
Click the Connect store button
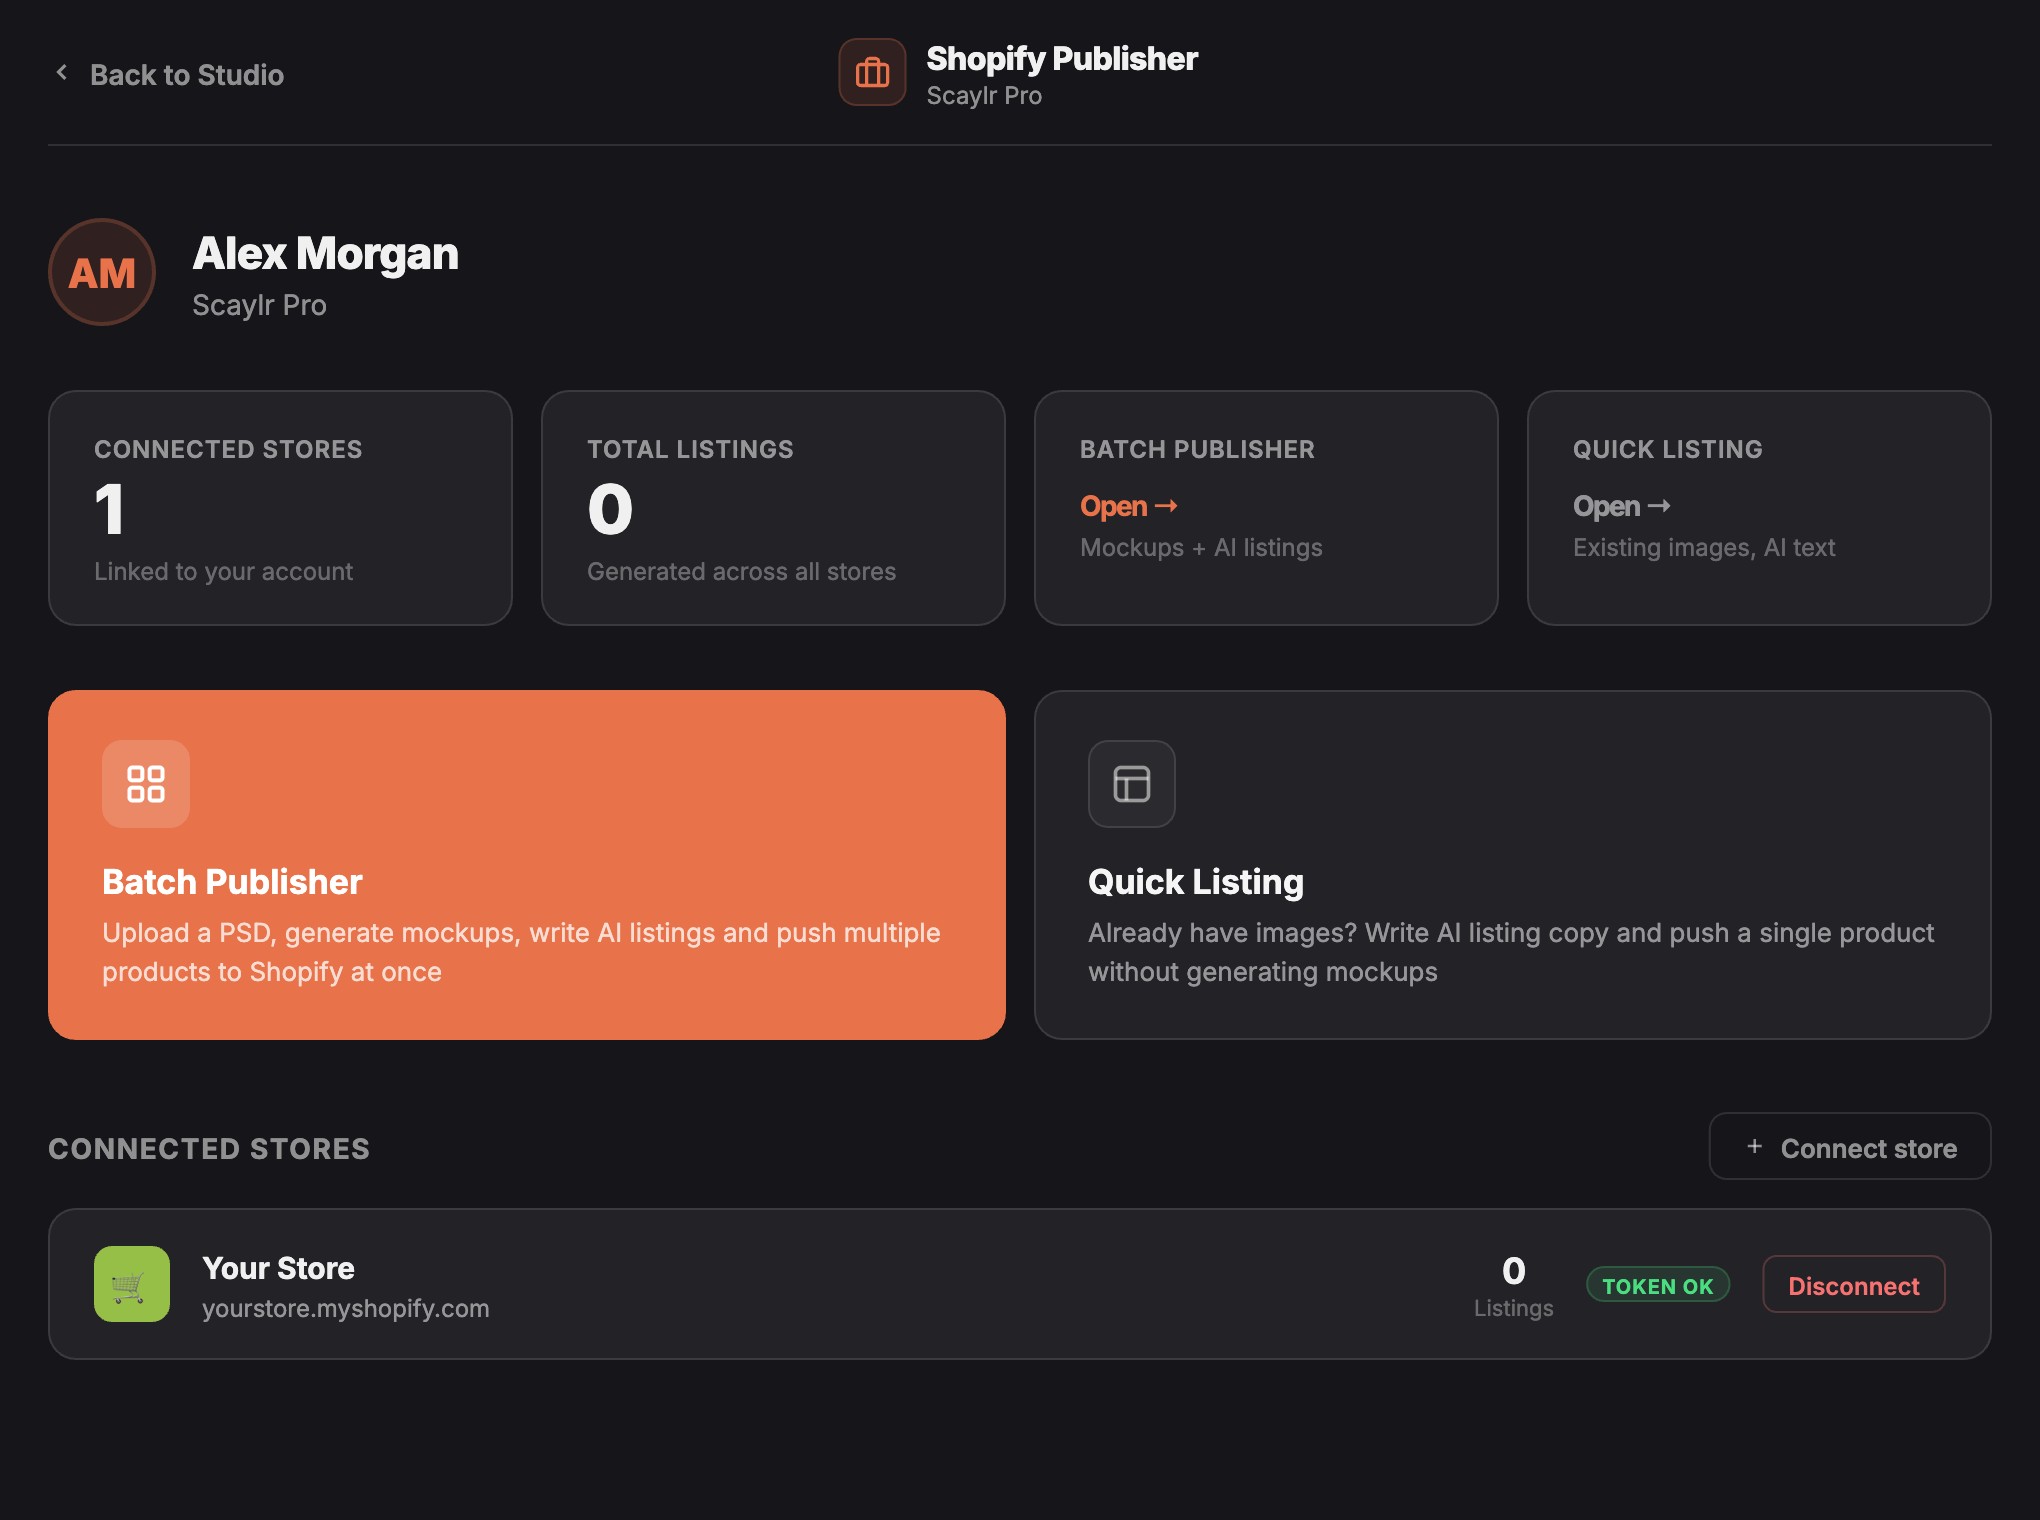[1850, 1147]
